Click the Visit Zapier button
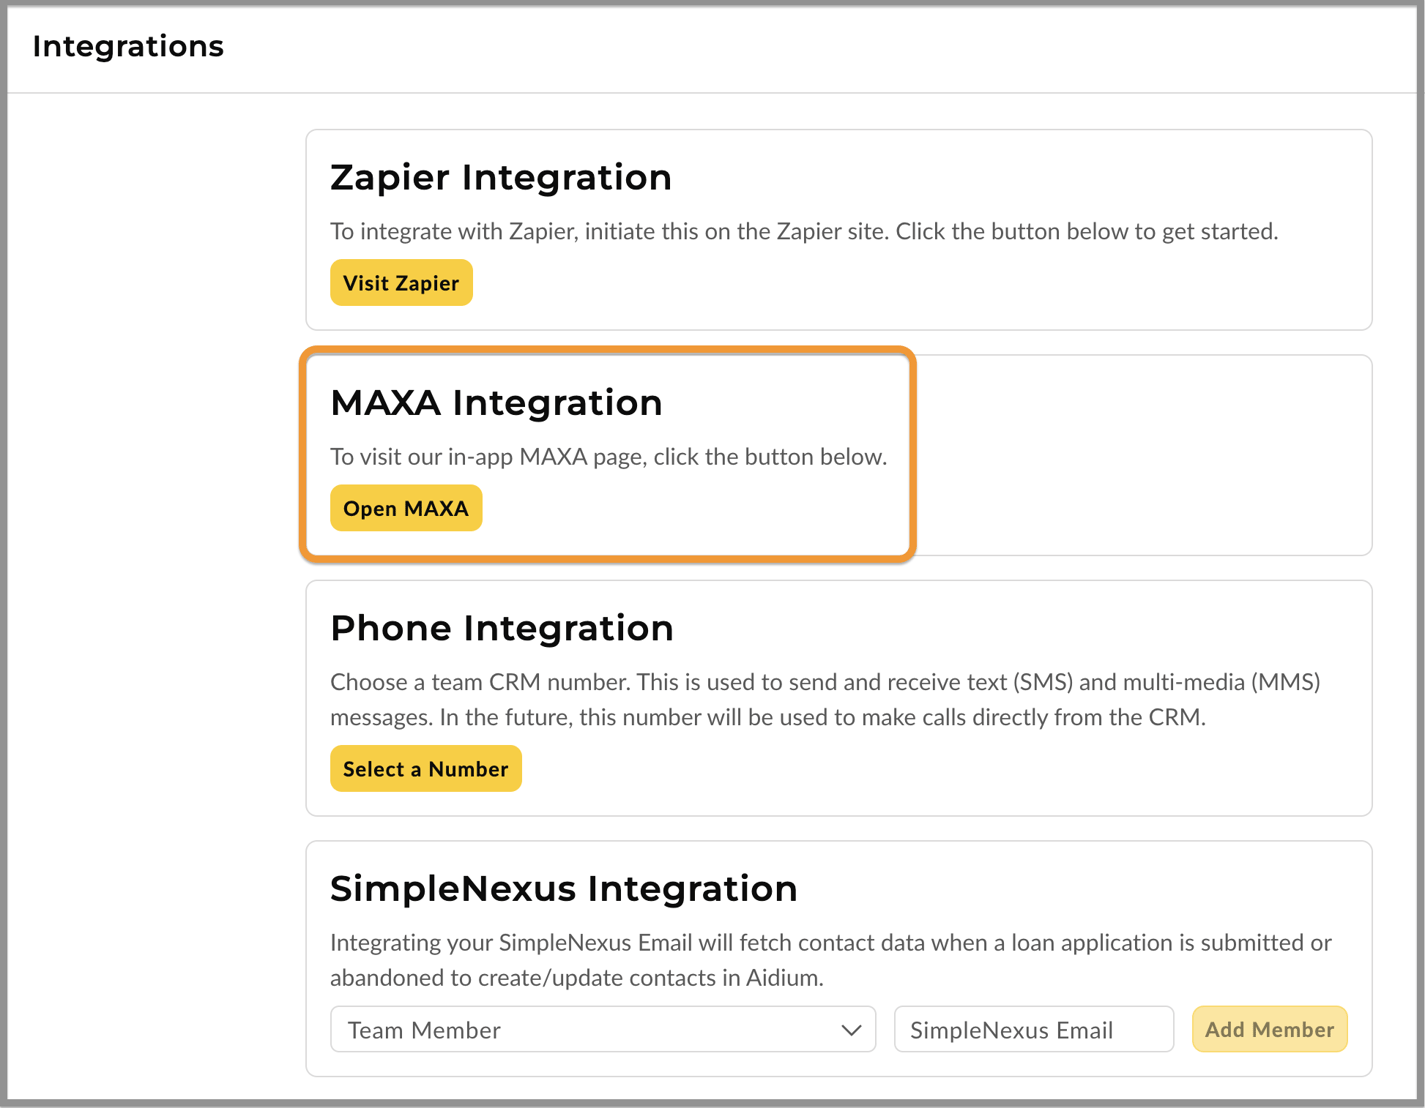The height and width of the screenshot is (1108, 1425). 400,282
